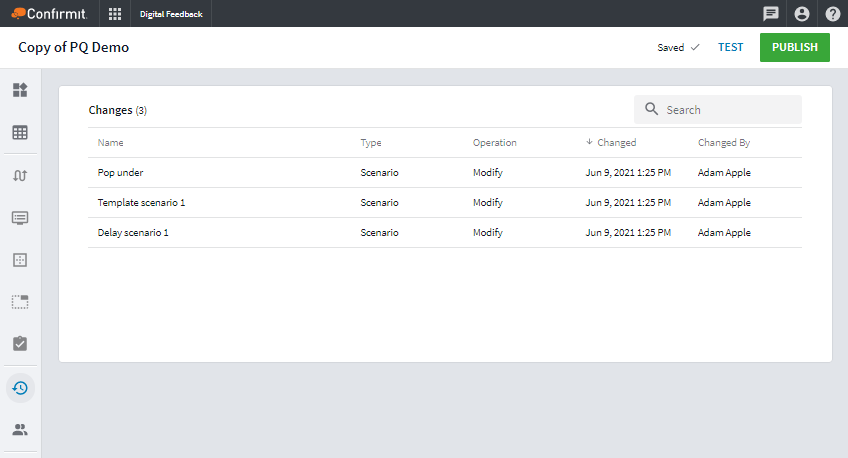Select the Pop under row name
848x458 pixels.
pos(120,172)
